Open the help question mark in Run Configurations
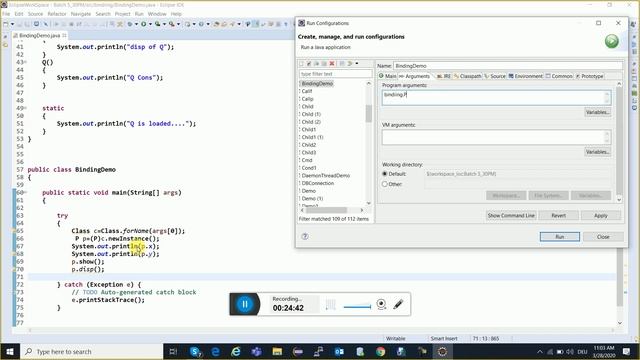Screen dimensions: 640x360 [305, 236]
